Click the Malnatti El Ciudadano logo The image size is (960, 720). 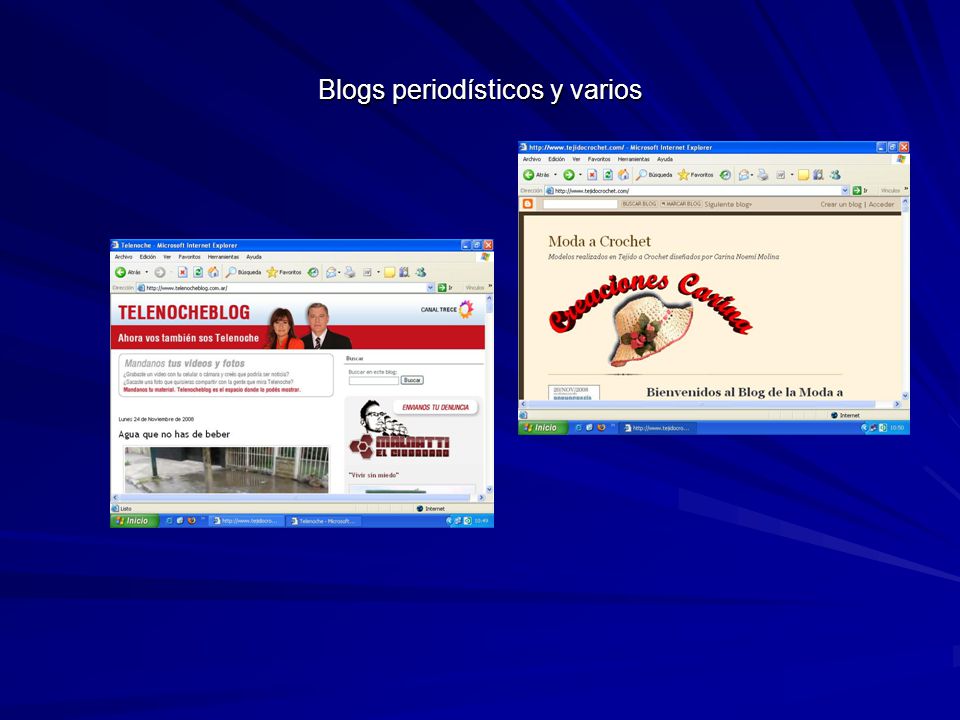(x=399, y=430)
